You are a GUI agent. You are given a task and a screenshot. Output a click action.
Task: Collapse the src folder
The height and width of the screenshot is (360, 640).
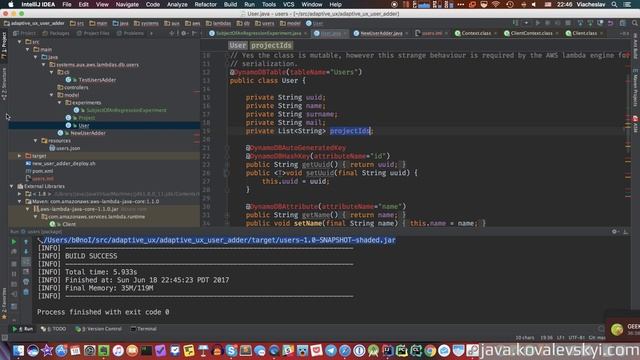tap(19, 42)
